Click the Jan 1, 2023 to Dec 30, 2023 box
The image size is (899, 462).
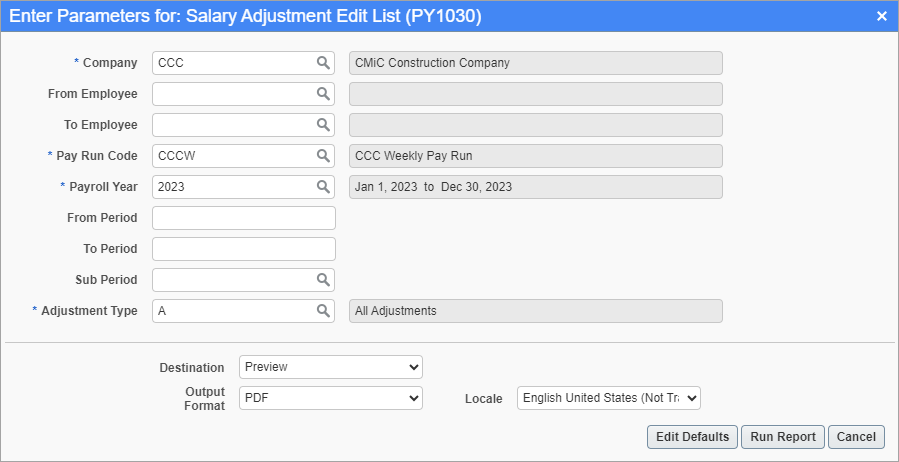pos(536,186)
